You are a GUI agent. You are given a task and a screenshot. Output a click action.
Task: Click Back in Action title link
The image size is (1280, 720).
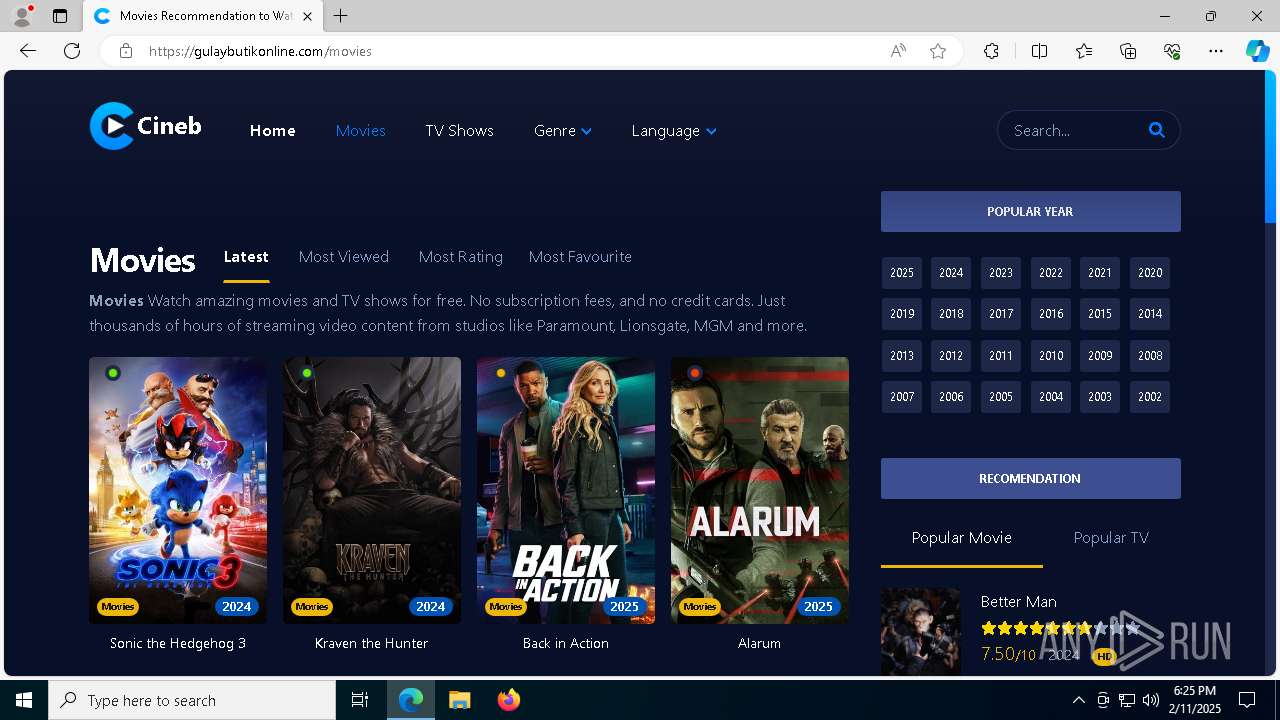[566, 643]
